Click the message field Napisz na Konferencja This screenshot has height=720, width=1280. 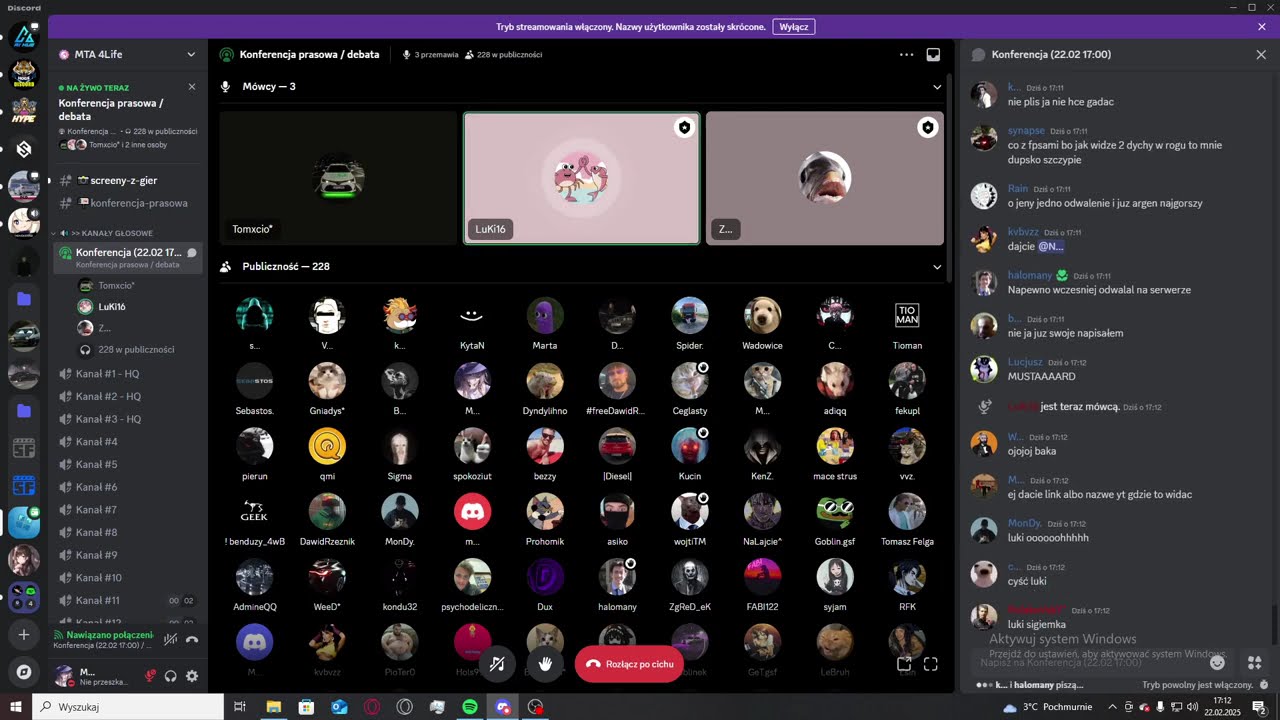[x=1090, y=662]
